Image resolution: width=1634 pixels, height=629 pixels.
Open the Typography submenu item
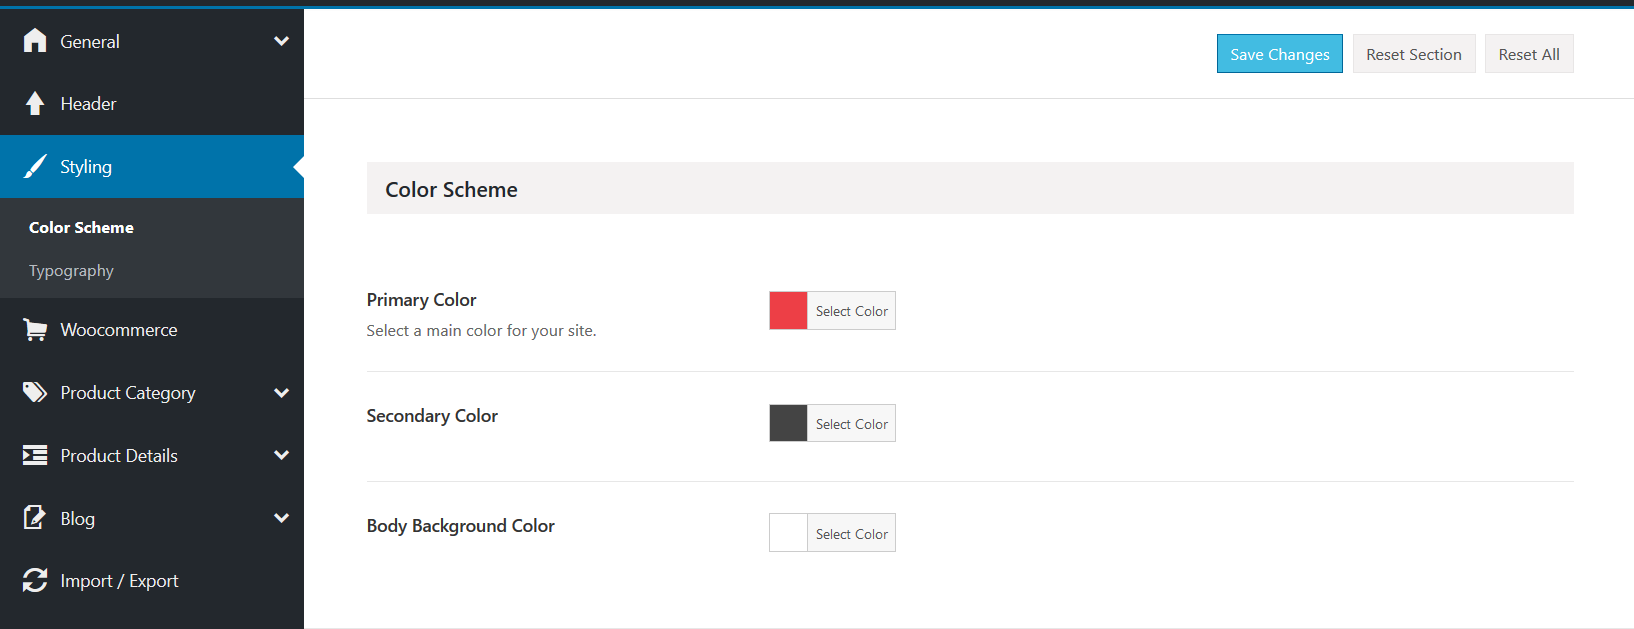[x=71, y=271]
